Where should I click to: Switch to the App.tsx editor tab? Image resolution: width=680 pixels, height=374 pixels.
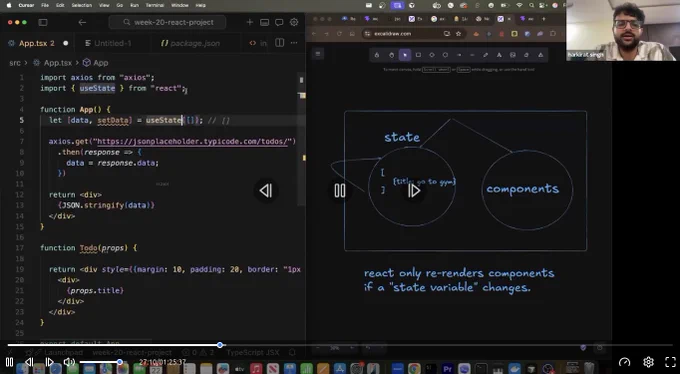36,43
